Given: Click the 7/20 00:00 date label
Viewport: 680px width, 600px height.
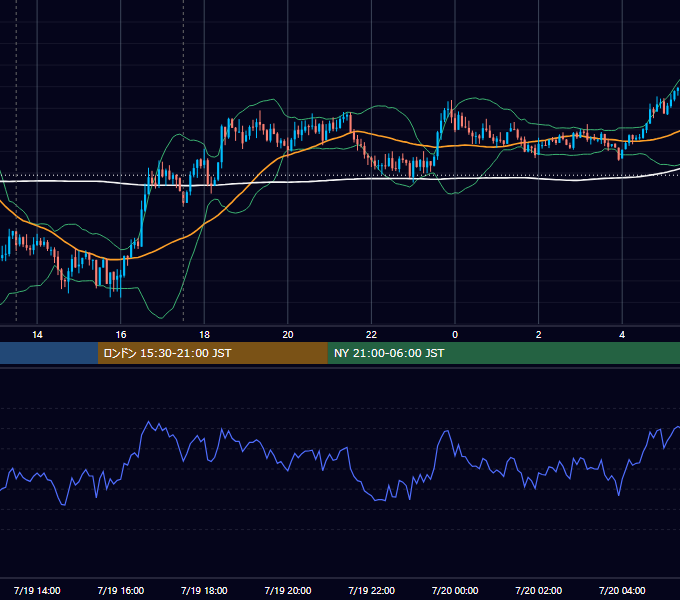Looking at the screenshot, I should [x=455, y=590].
